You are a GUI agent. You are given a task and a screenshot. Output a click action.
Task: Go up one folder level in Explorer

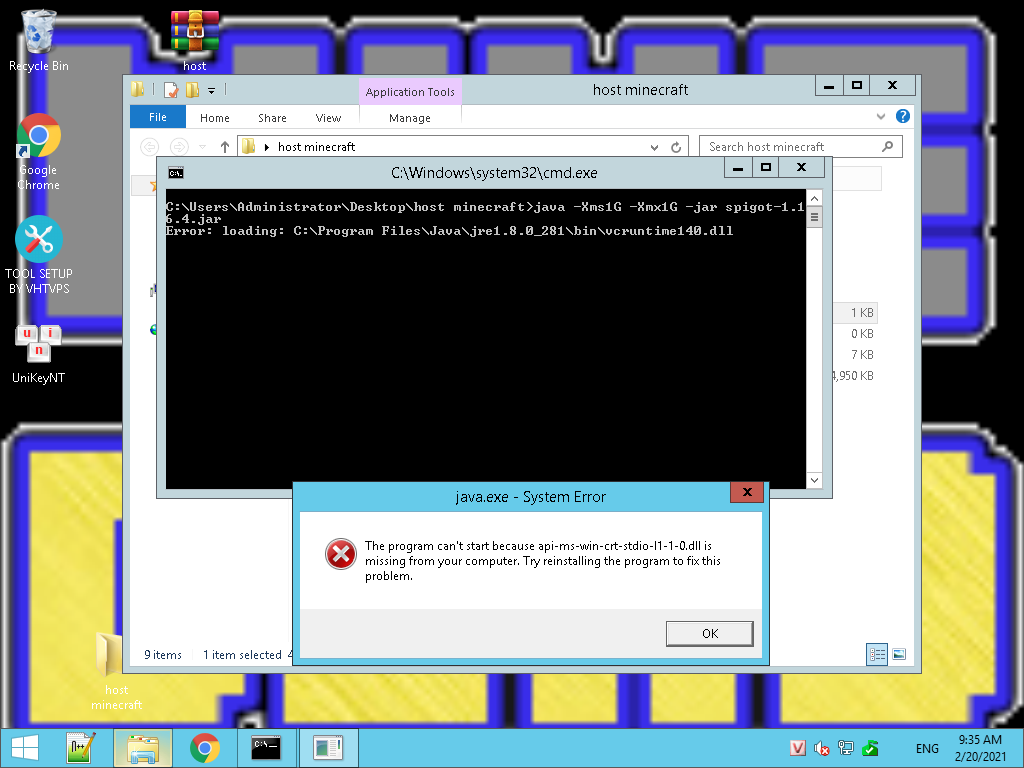point(225,147)
